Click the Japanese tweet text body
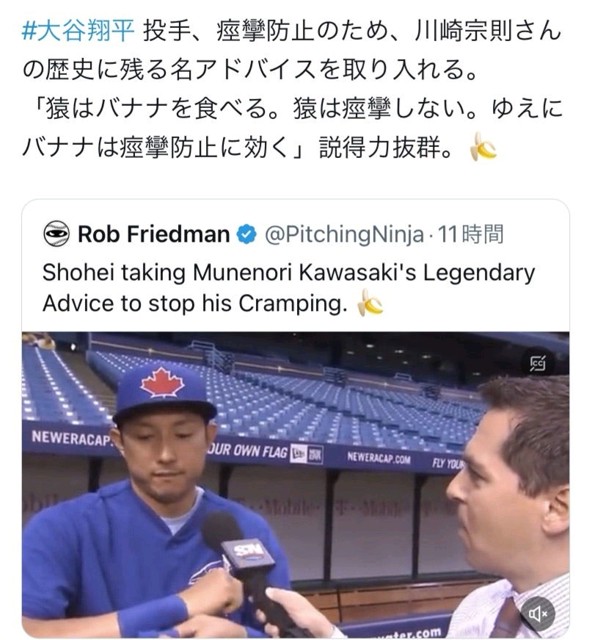 [x=292, y=89]
